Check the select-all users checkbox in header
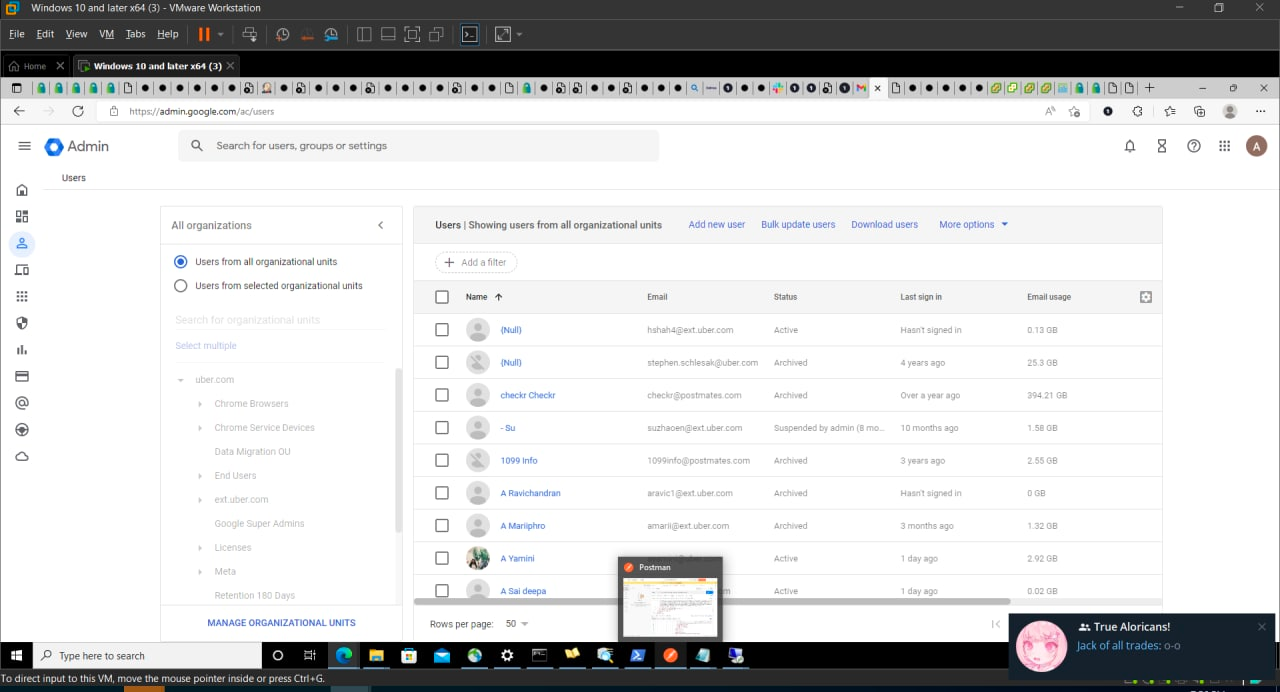Viewport: 1280px width, 692px height. coord(441,296)
